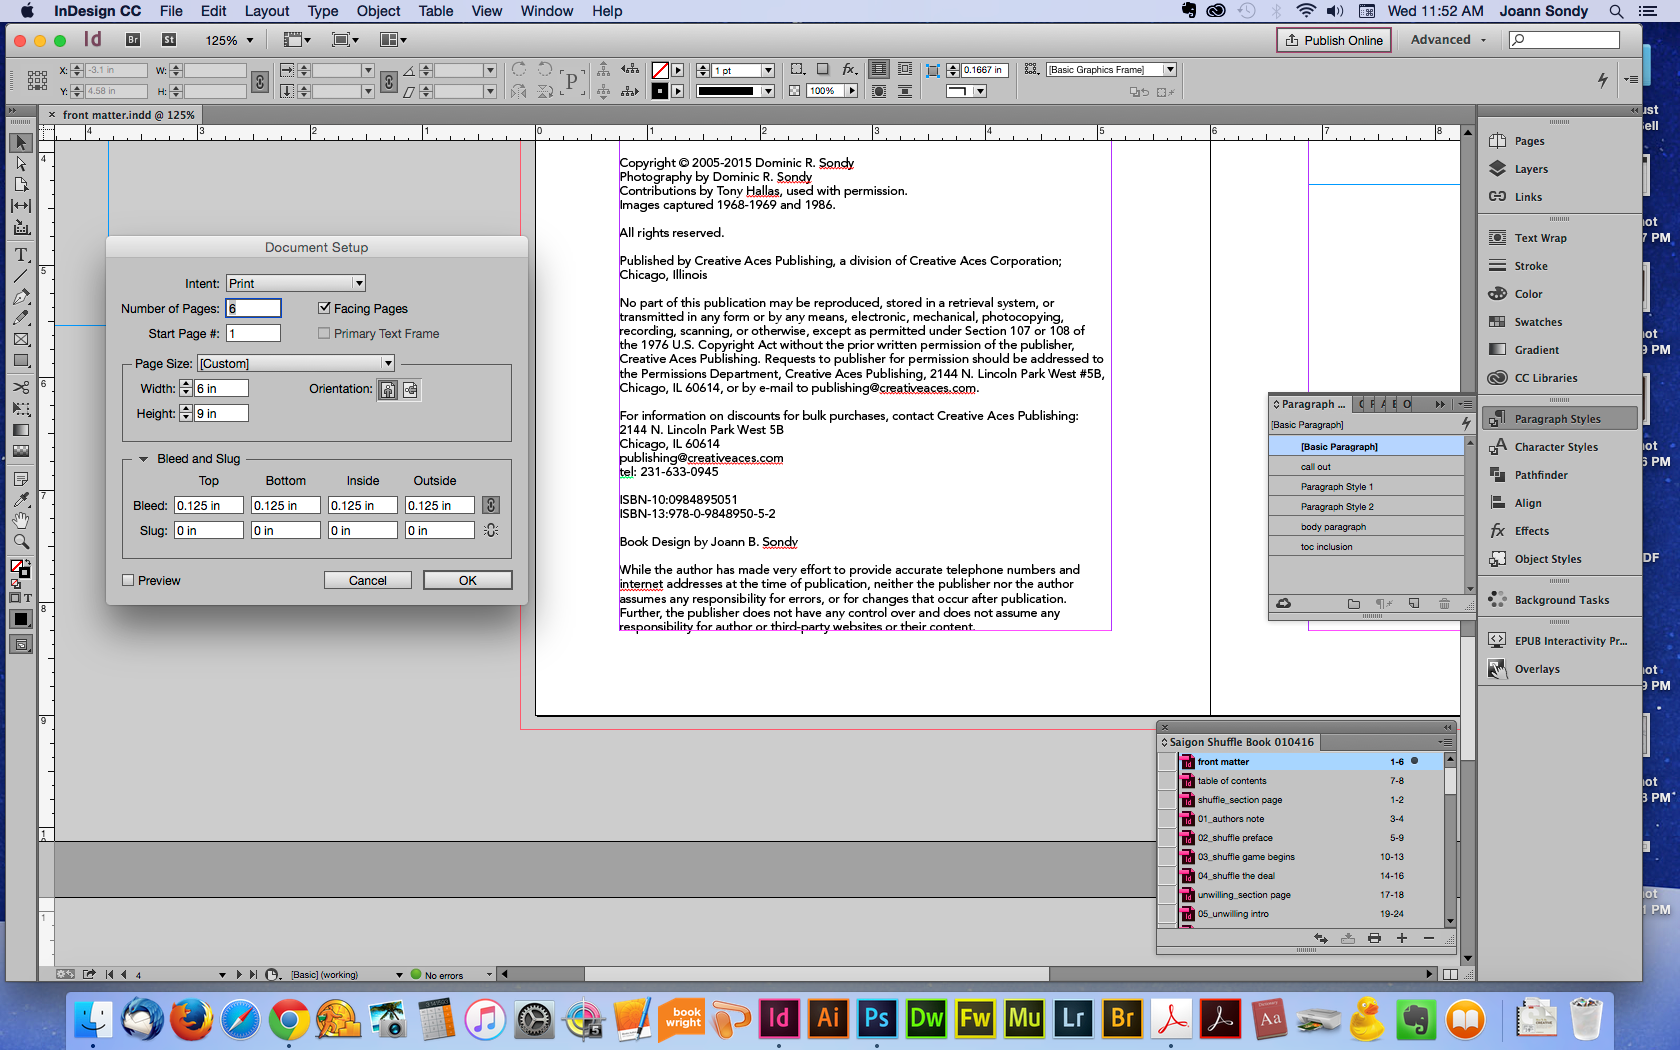
Task: Synchronize styles in the Book panel
Action: (x=1321, y=938)
